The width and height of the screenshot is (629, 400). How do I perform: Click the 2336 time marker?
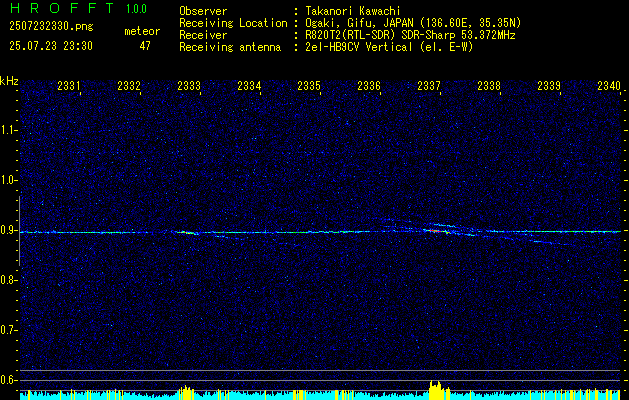click(369, 86)
